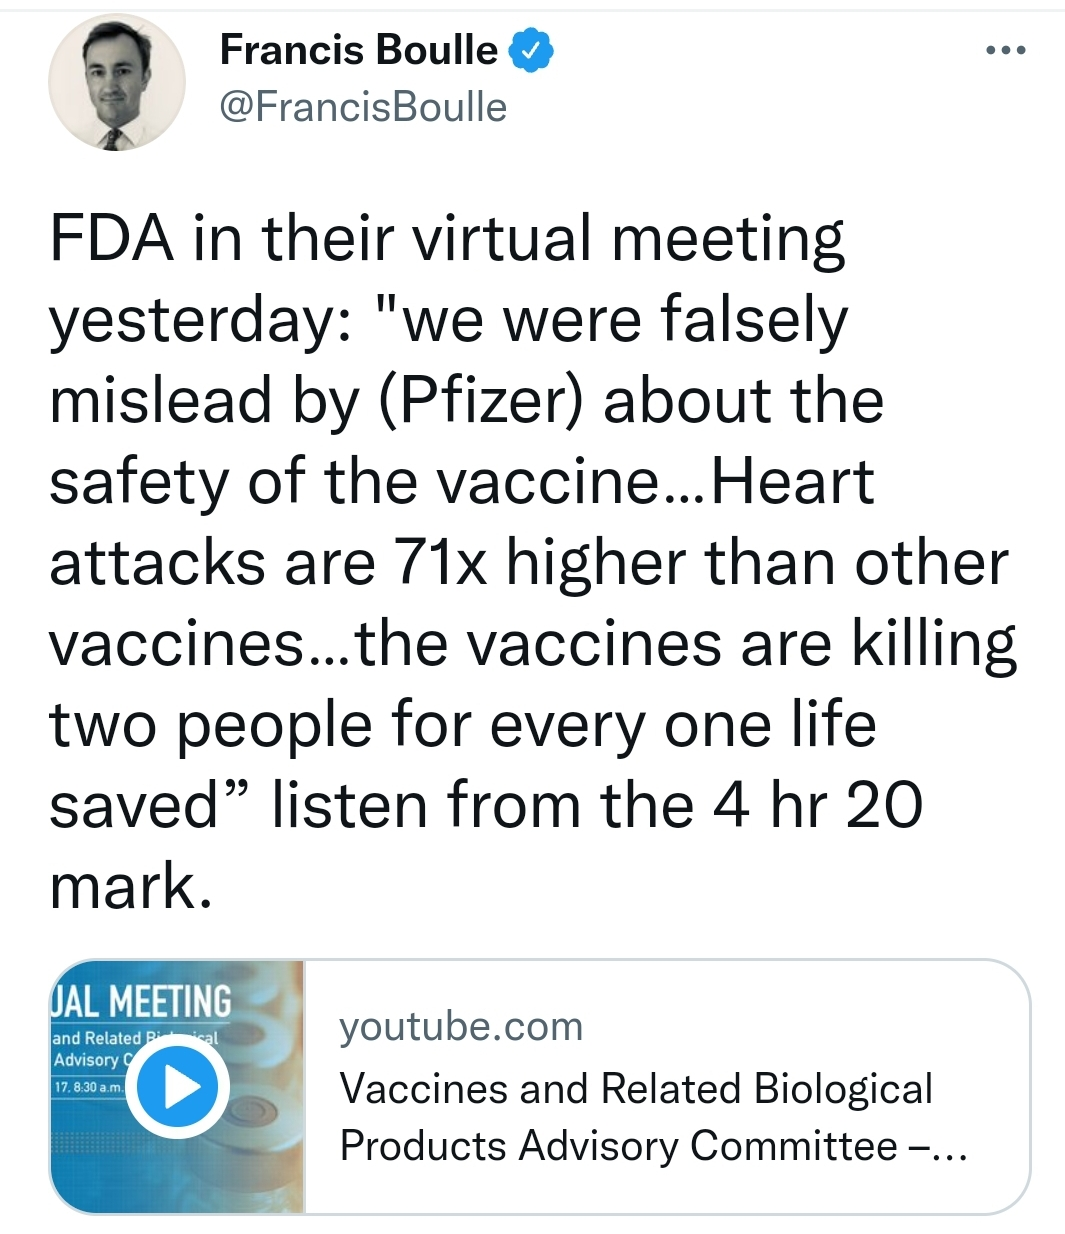This screenshot has width=1065, height=1234.
Task: Click the display name Francis Boulle
Action: pyautogui.click(x=358, y=50)
